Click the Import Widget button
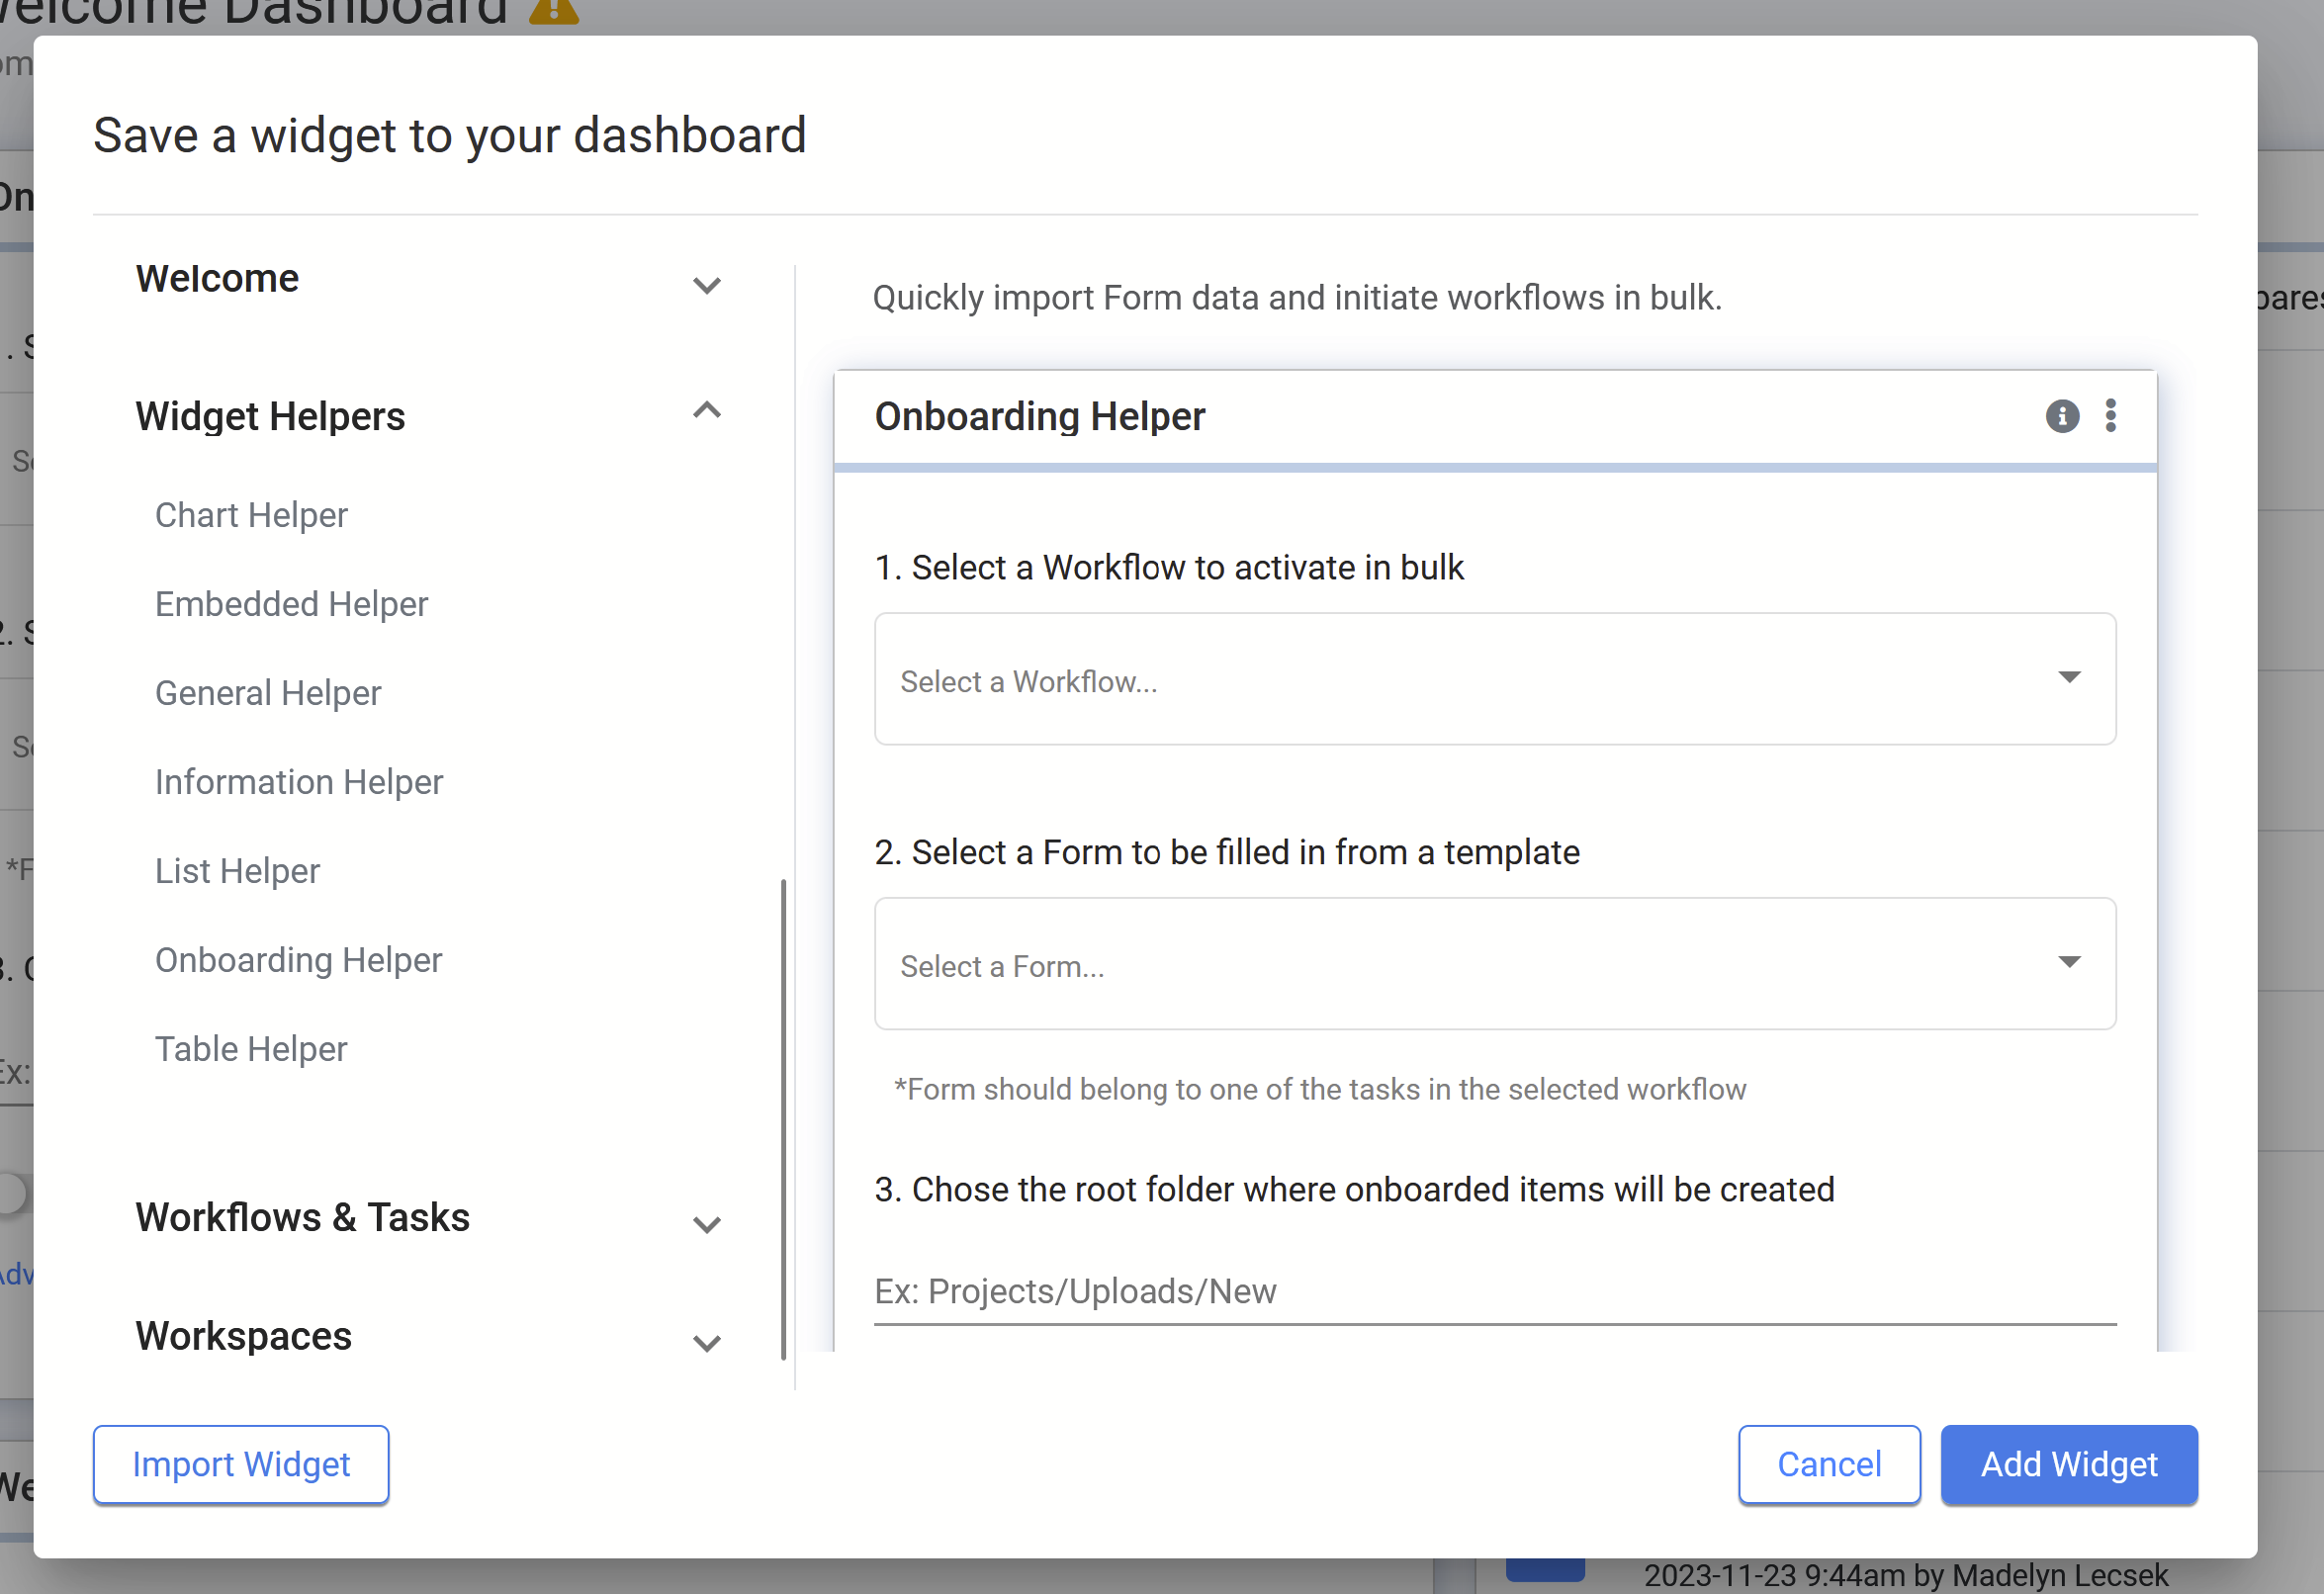2324x1594 pixels. [241, 1464]
